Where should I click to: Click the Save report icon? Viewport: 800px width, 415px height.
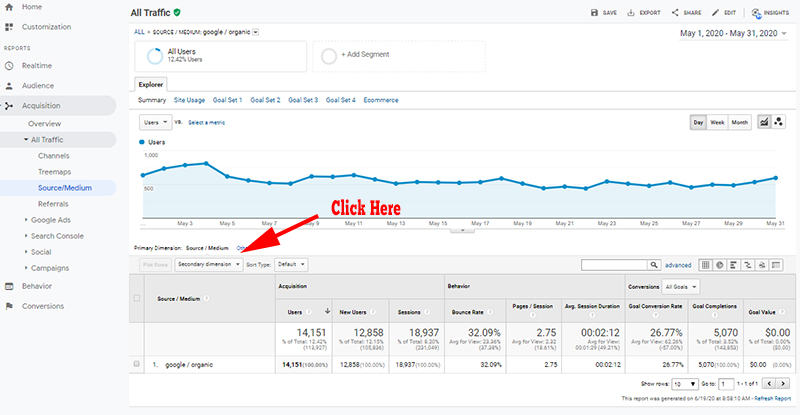(594, 13)
